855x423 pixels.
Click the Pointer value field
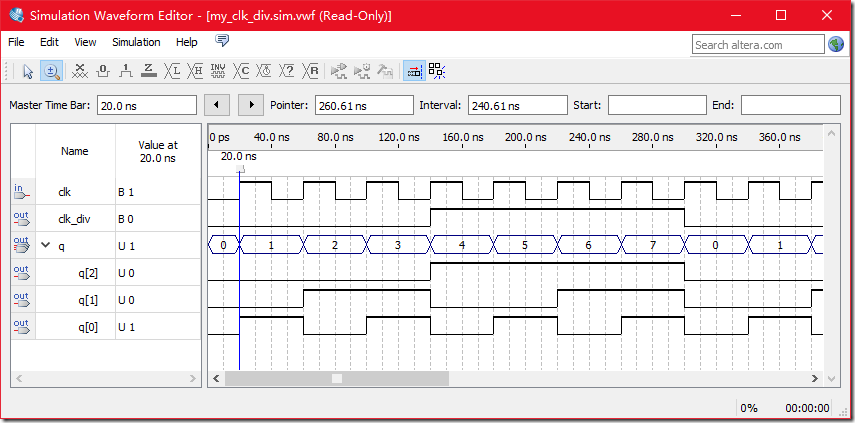pyautogui.click(x=364, y=105)
